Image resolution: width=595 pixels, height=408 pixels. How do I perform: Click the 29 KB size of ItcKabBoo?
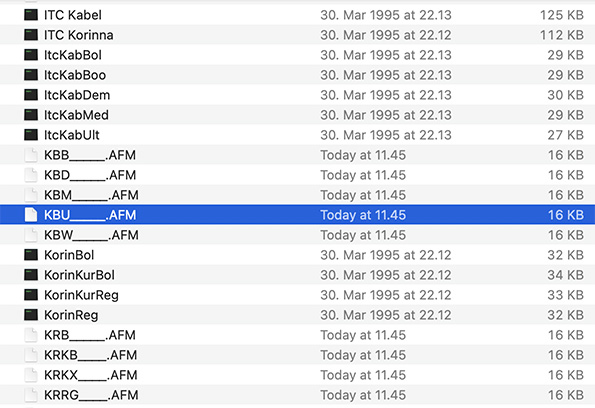(x=565, y=75)
